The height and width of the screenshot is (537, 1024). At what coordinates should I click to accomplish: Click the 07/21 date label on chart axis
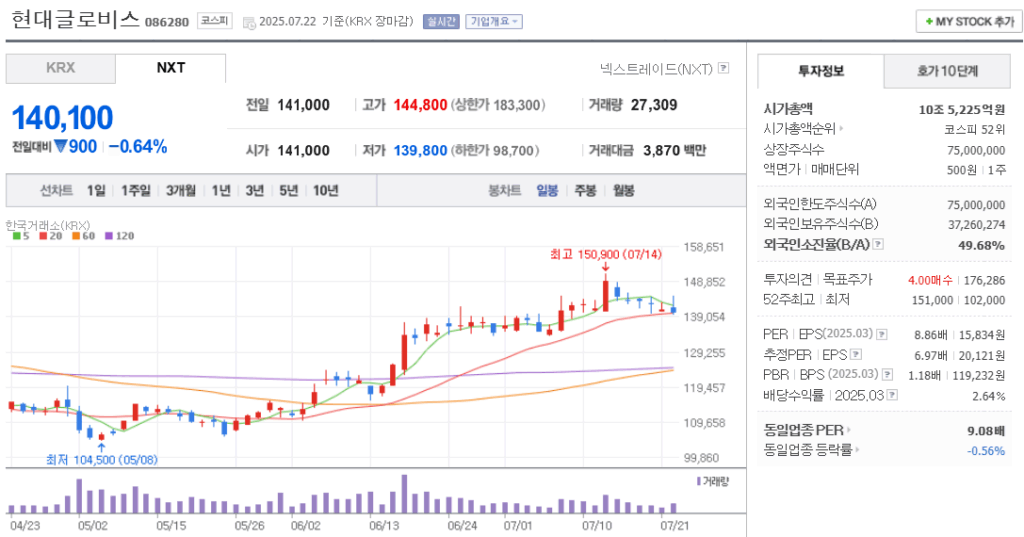click(675, 525)
